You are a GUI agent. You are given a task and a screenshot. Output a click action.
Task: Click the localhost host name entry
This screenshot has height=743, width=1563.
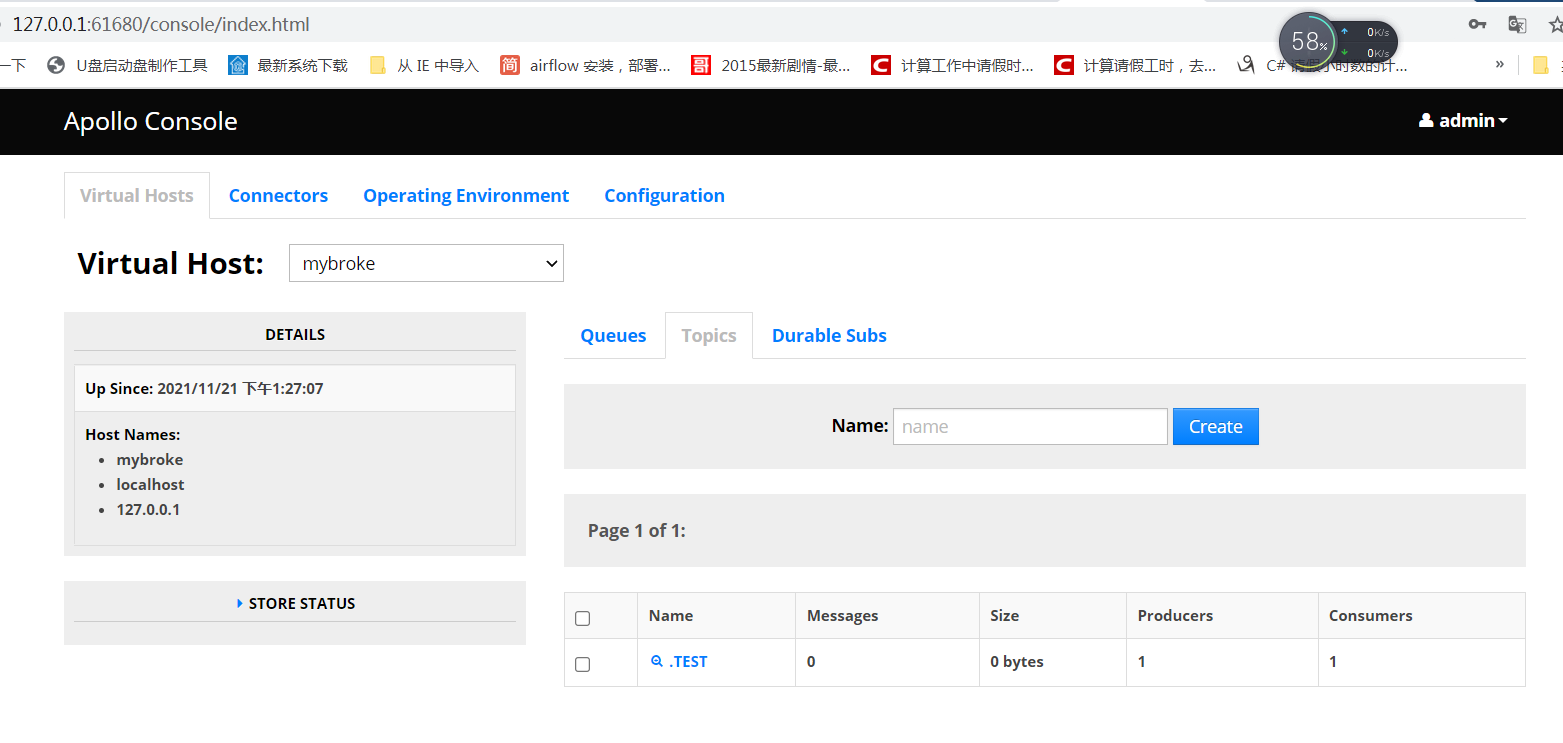(x=150, y=485)
